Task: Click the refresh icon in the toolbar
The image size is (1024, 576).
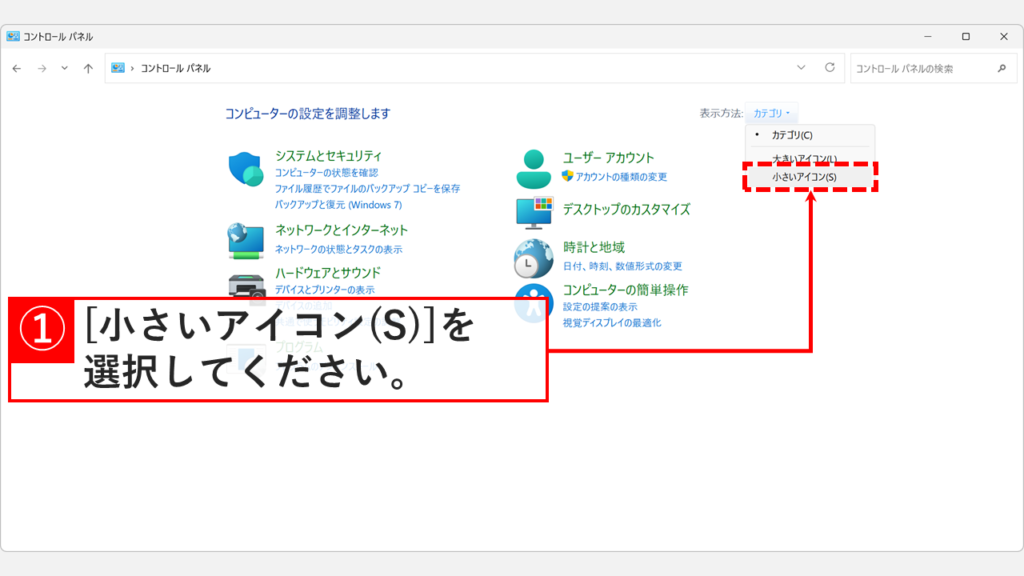Action: point(831,68)
